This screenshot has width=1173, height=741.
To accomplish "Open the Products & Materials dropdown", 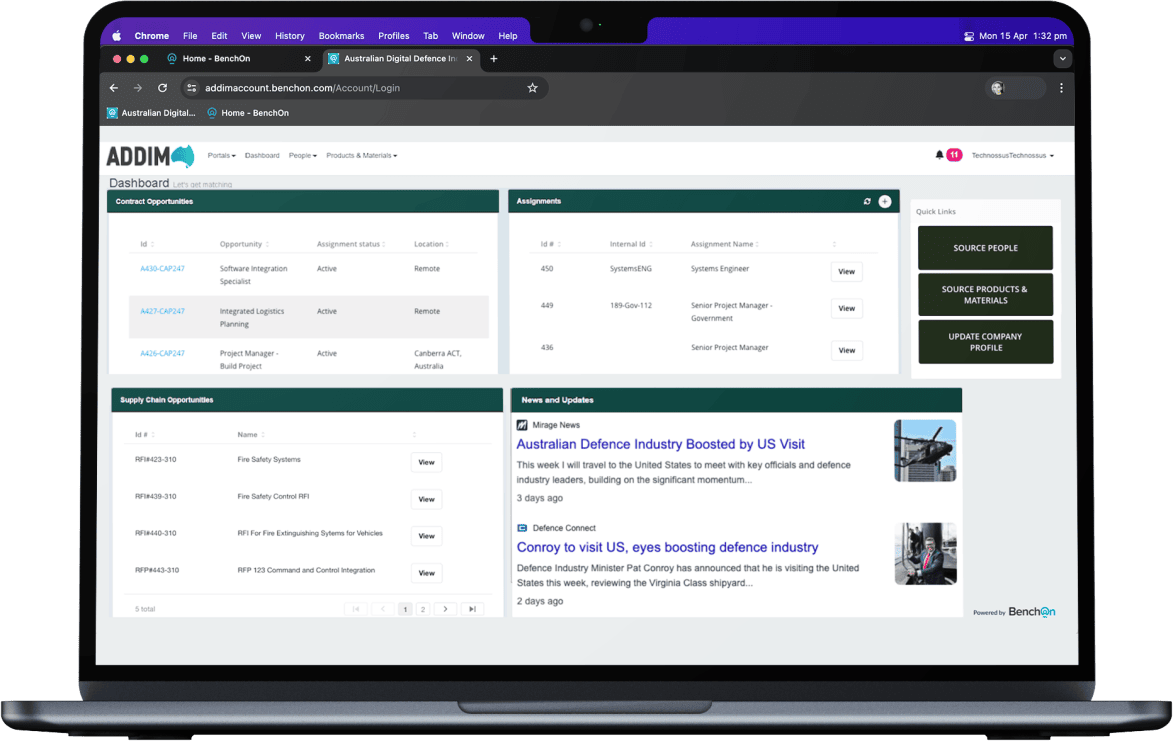I will (361, 155).
